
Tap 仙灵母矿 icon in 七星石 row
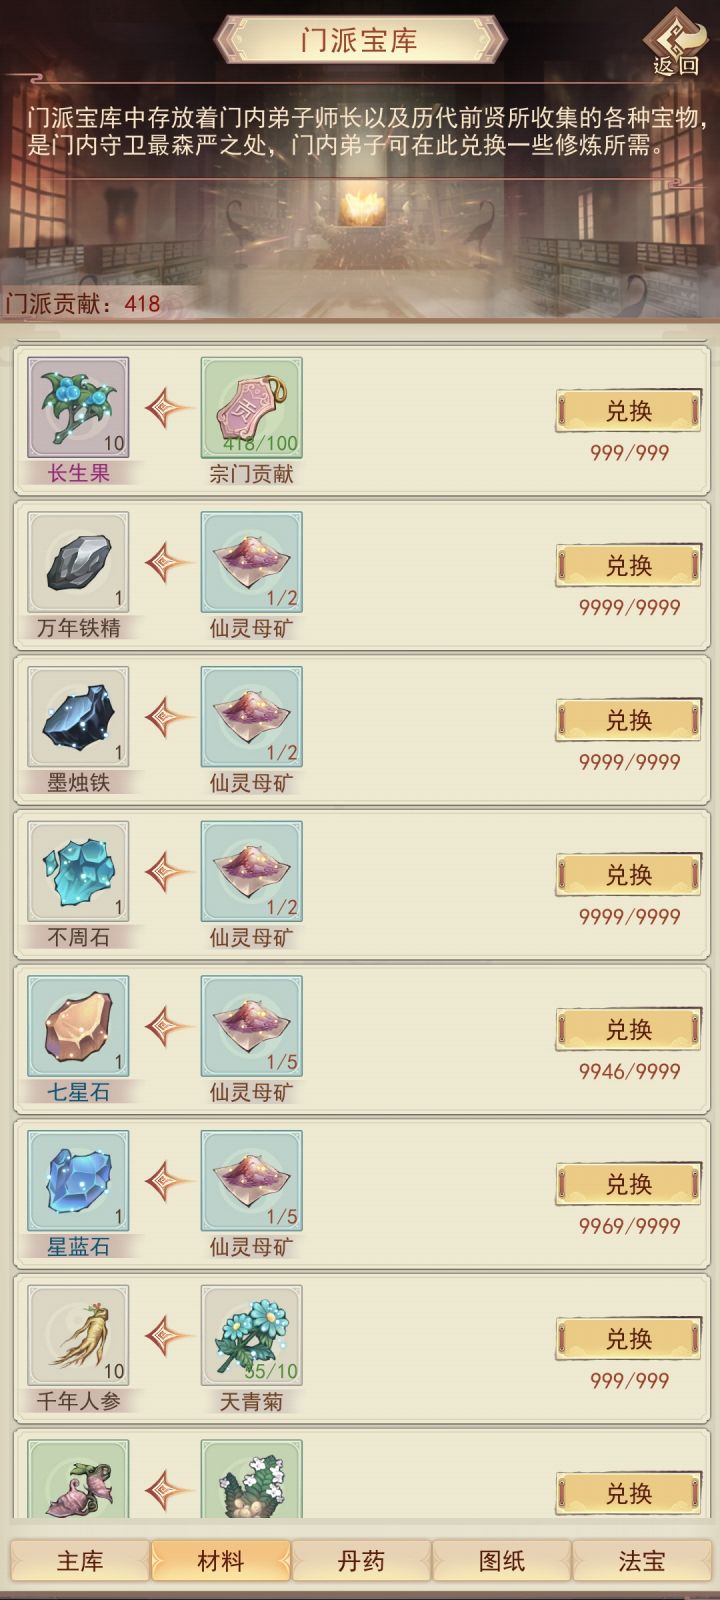(x=252, y=1027)
